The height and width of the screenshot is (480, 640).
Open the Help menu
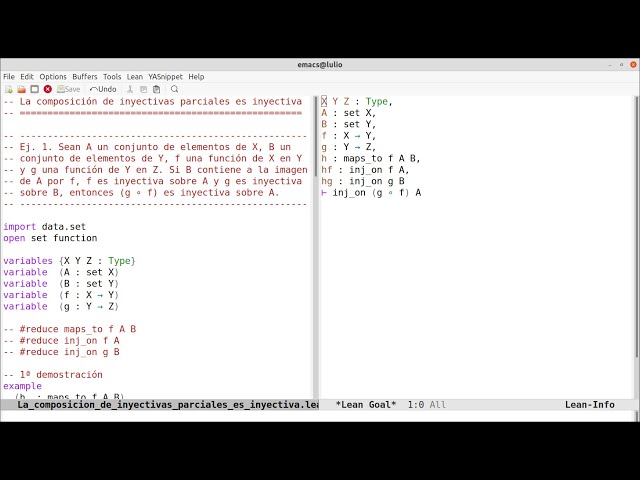click(196, 77)
